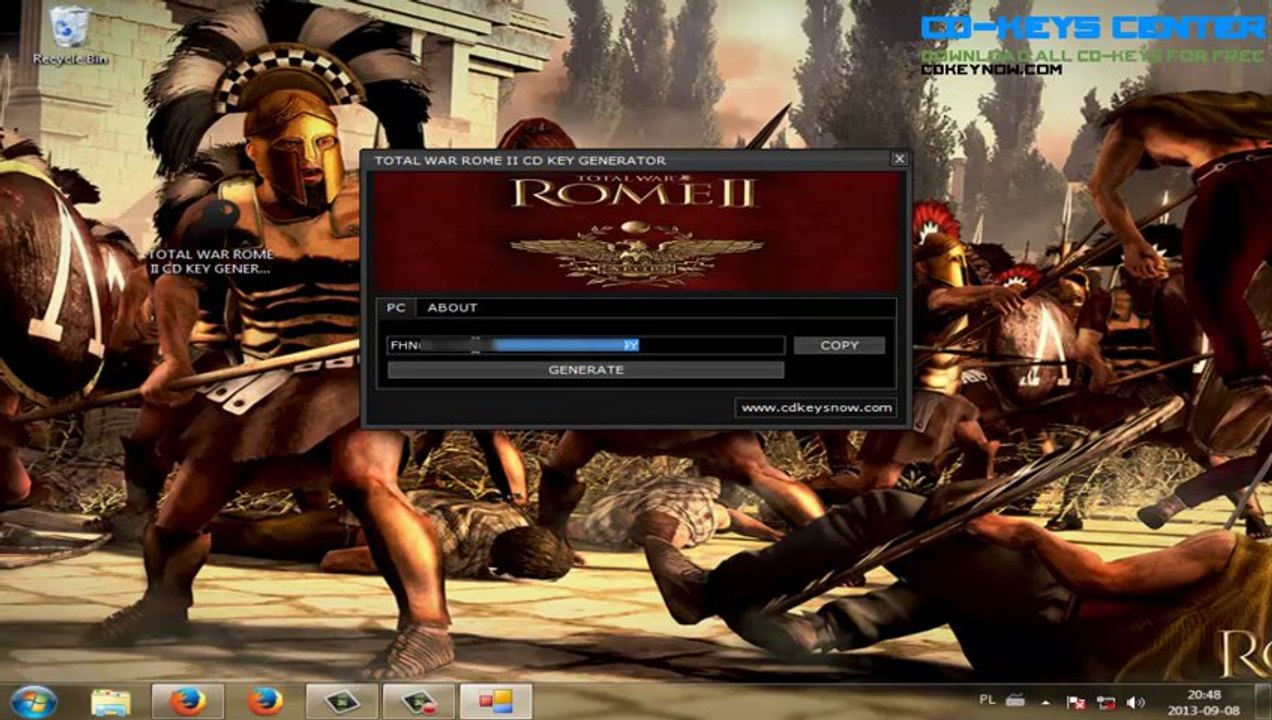Screen dimensions: 1272x720
Task: Click the generated key text field
Action: tap(586, 345)
